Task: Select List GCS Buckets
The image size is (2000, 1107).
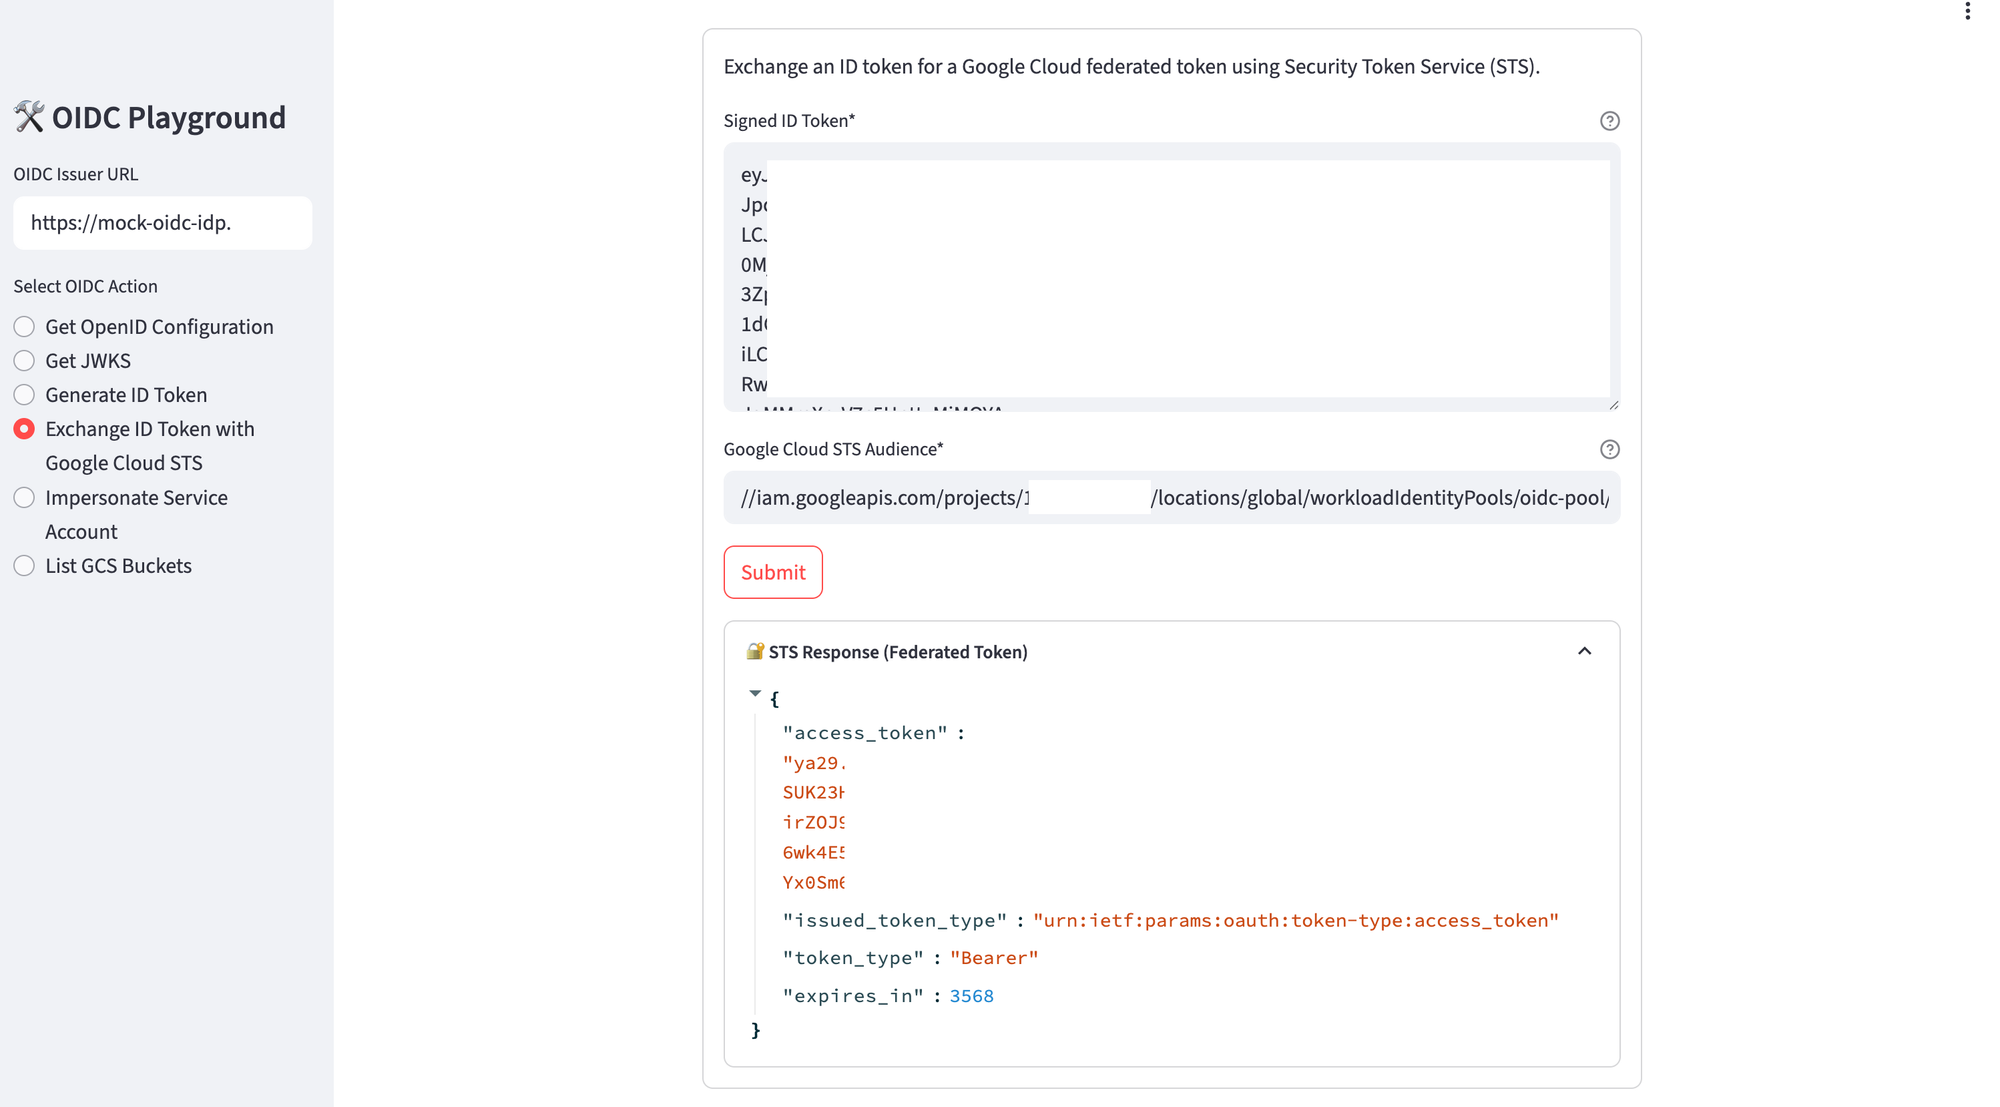Action: pyautogui.click(x=24, y=565)
